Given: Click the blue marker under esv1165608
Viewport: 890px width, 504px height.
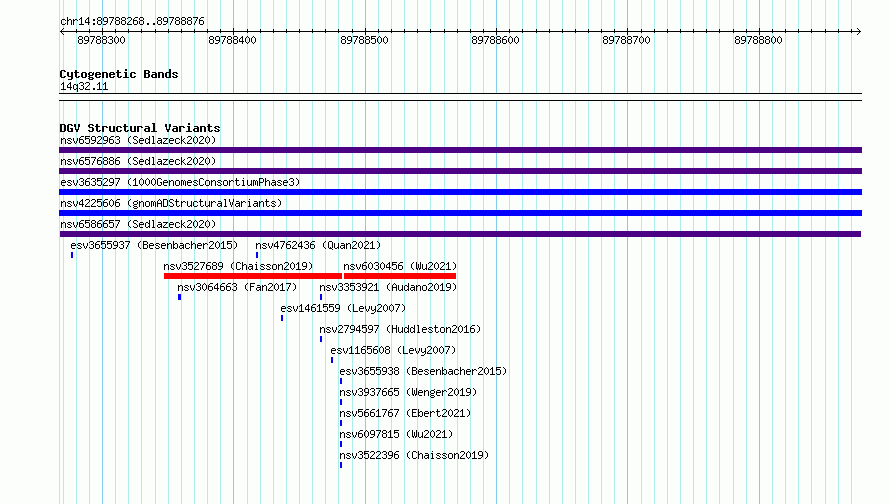Looking at the screenshot, I should 331,360.
